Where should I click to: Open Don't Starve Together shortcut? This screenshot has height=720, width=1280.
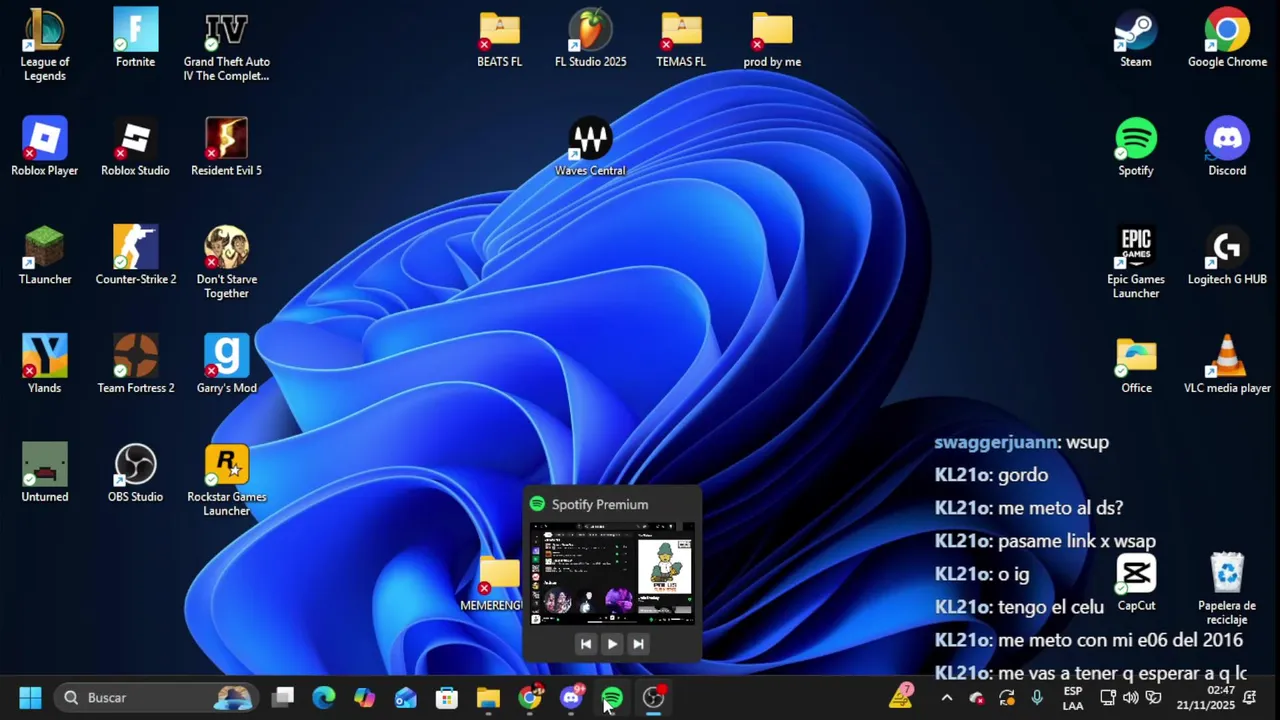point(226,262)
